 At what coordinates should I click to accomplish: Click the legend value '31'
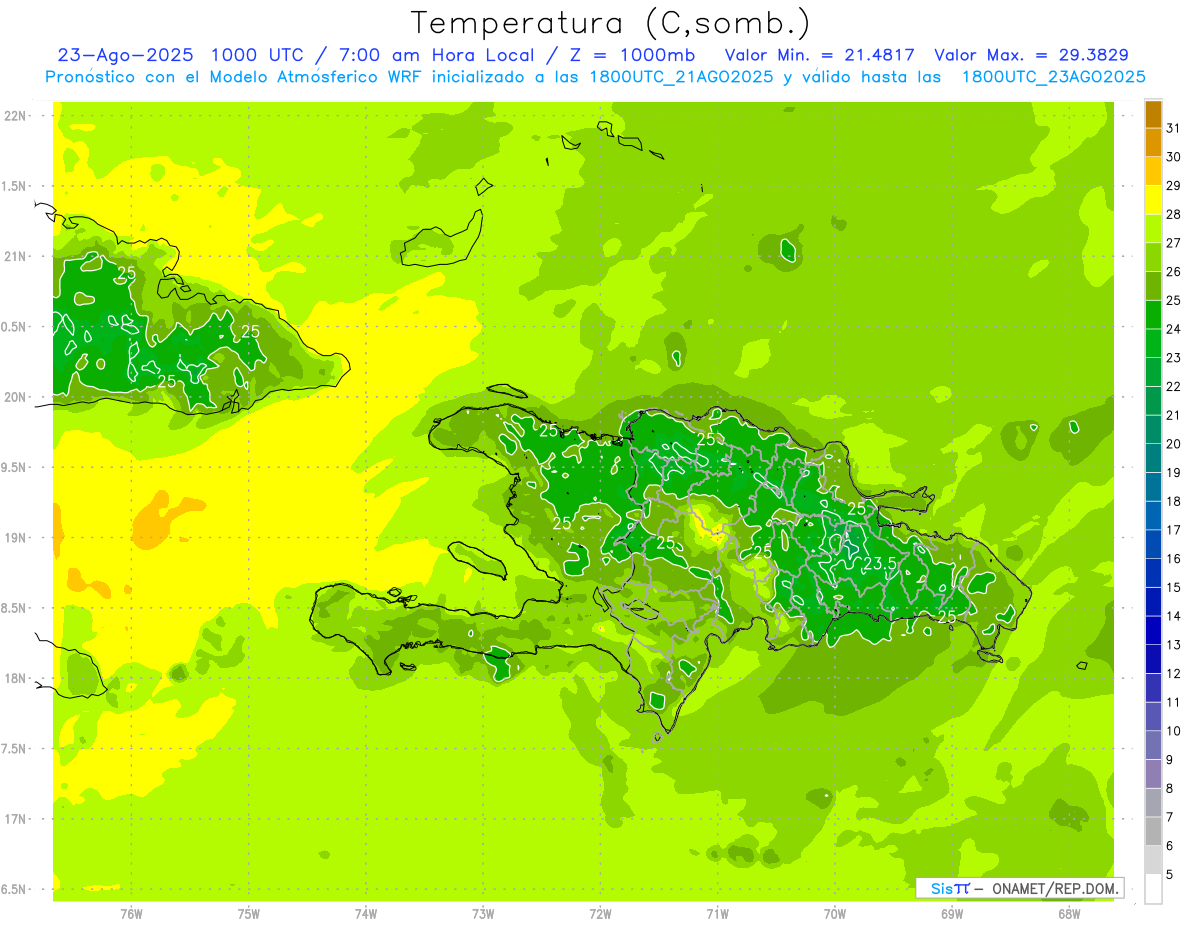click(1174, 128)
